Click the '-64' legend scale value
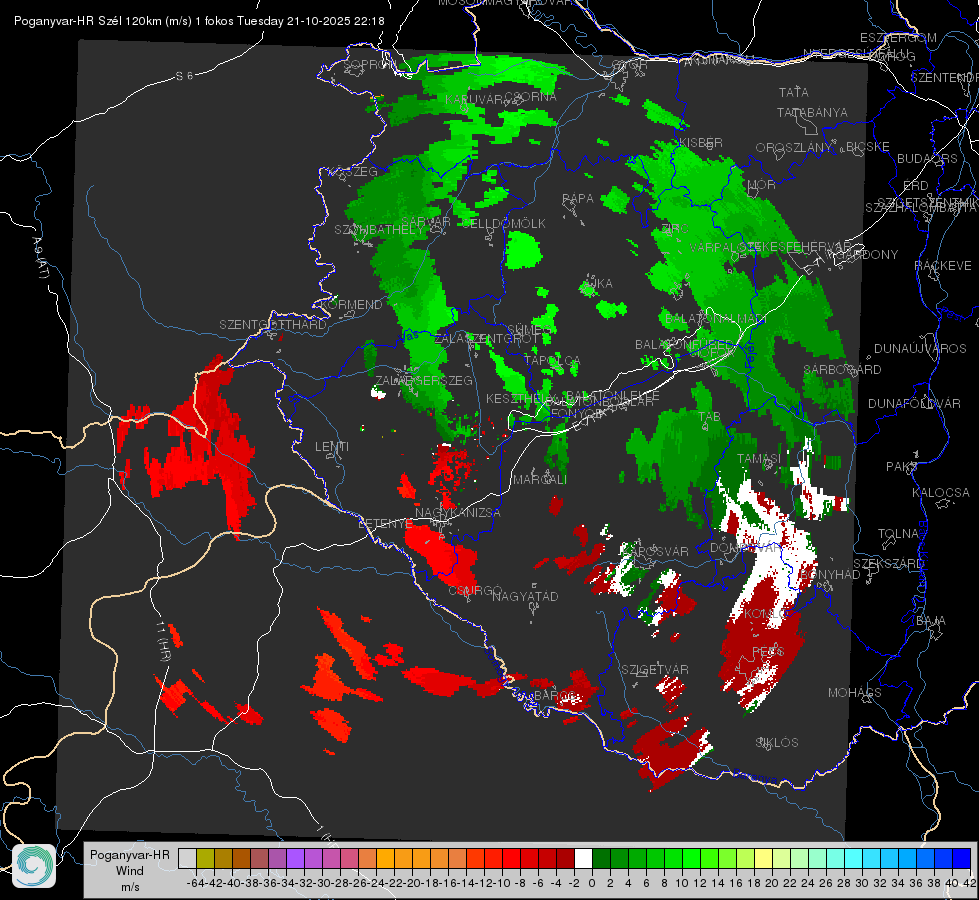 pos(196,883)
